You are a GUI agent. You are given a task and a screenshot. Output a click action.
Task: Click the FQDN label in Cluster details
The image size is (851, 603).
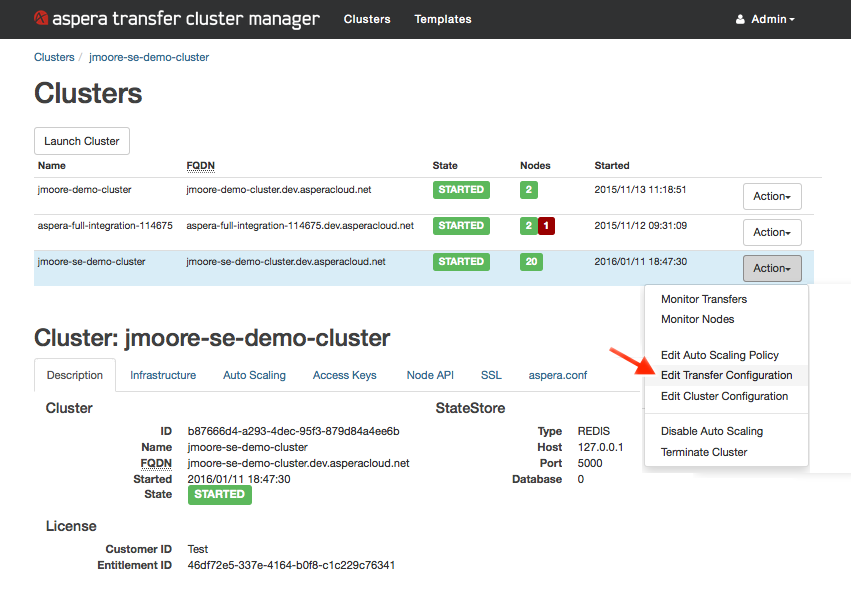[x=156, y=463]
